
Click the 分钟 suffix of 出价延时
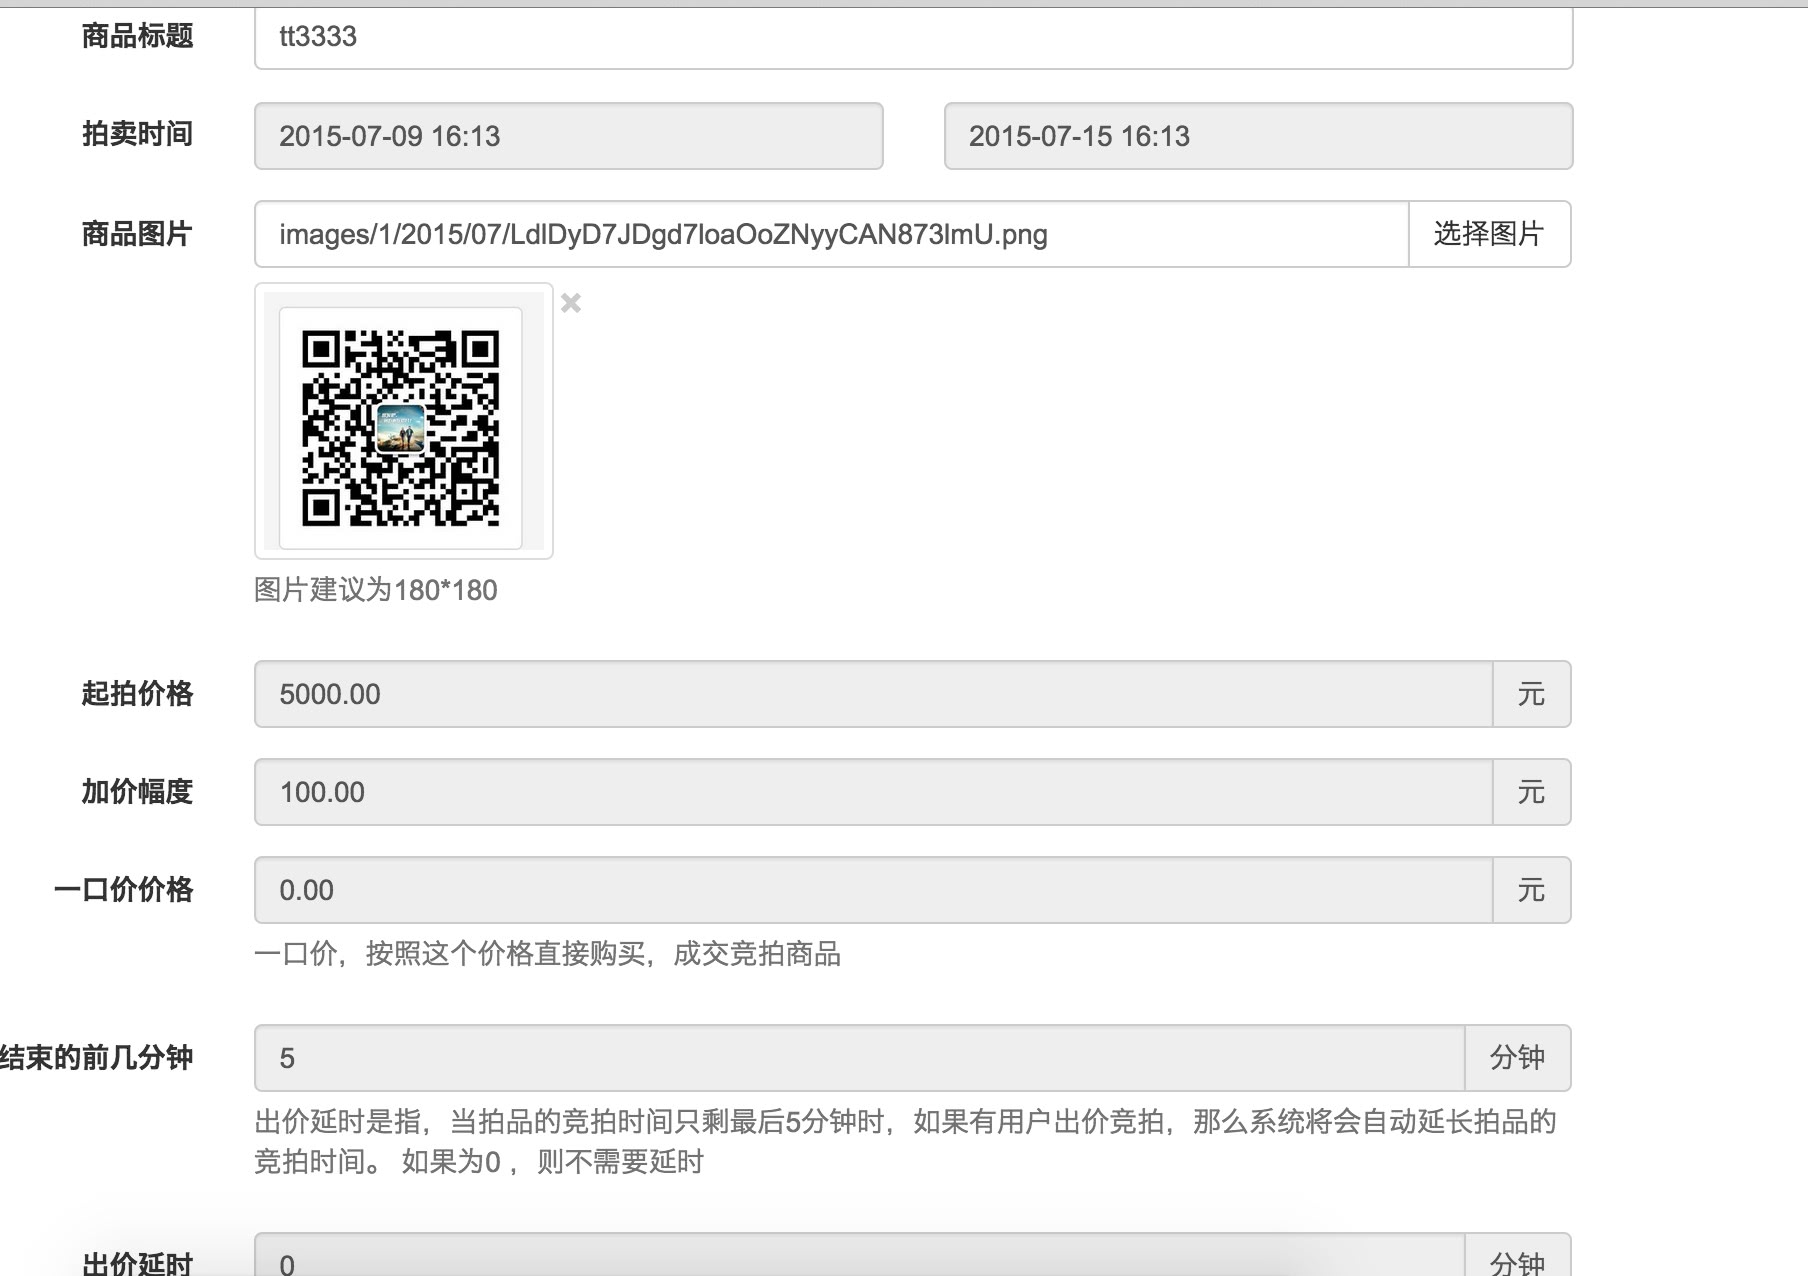[1517, 1255]
